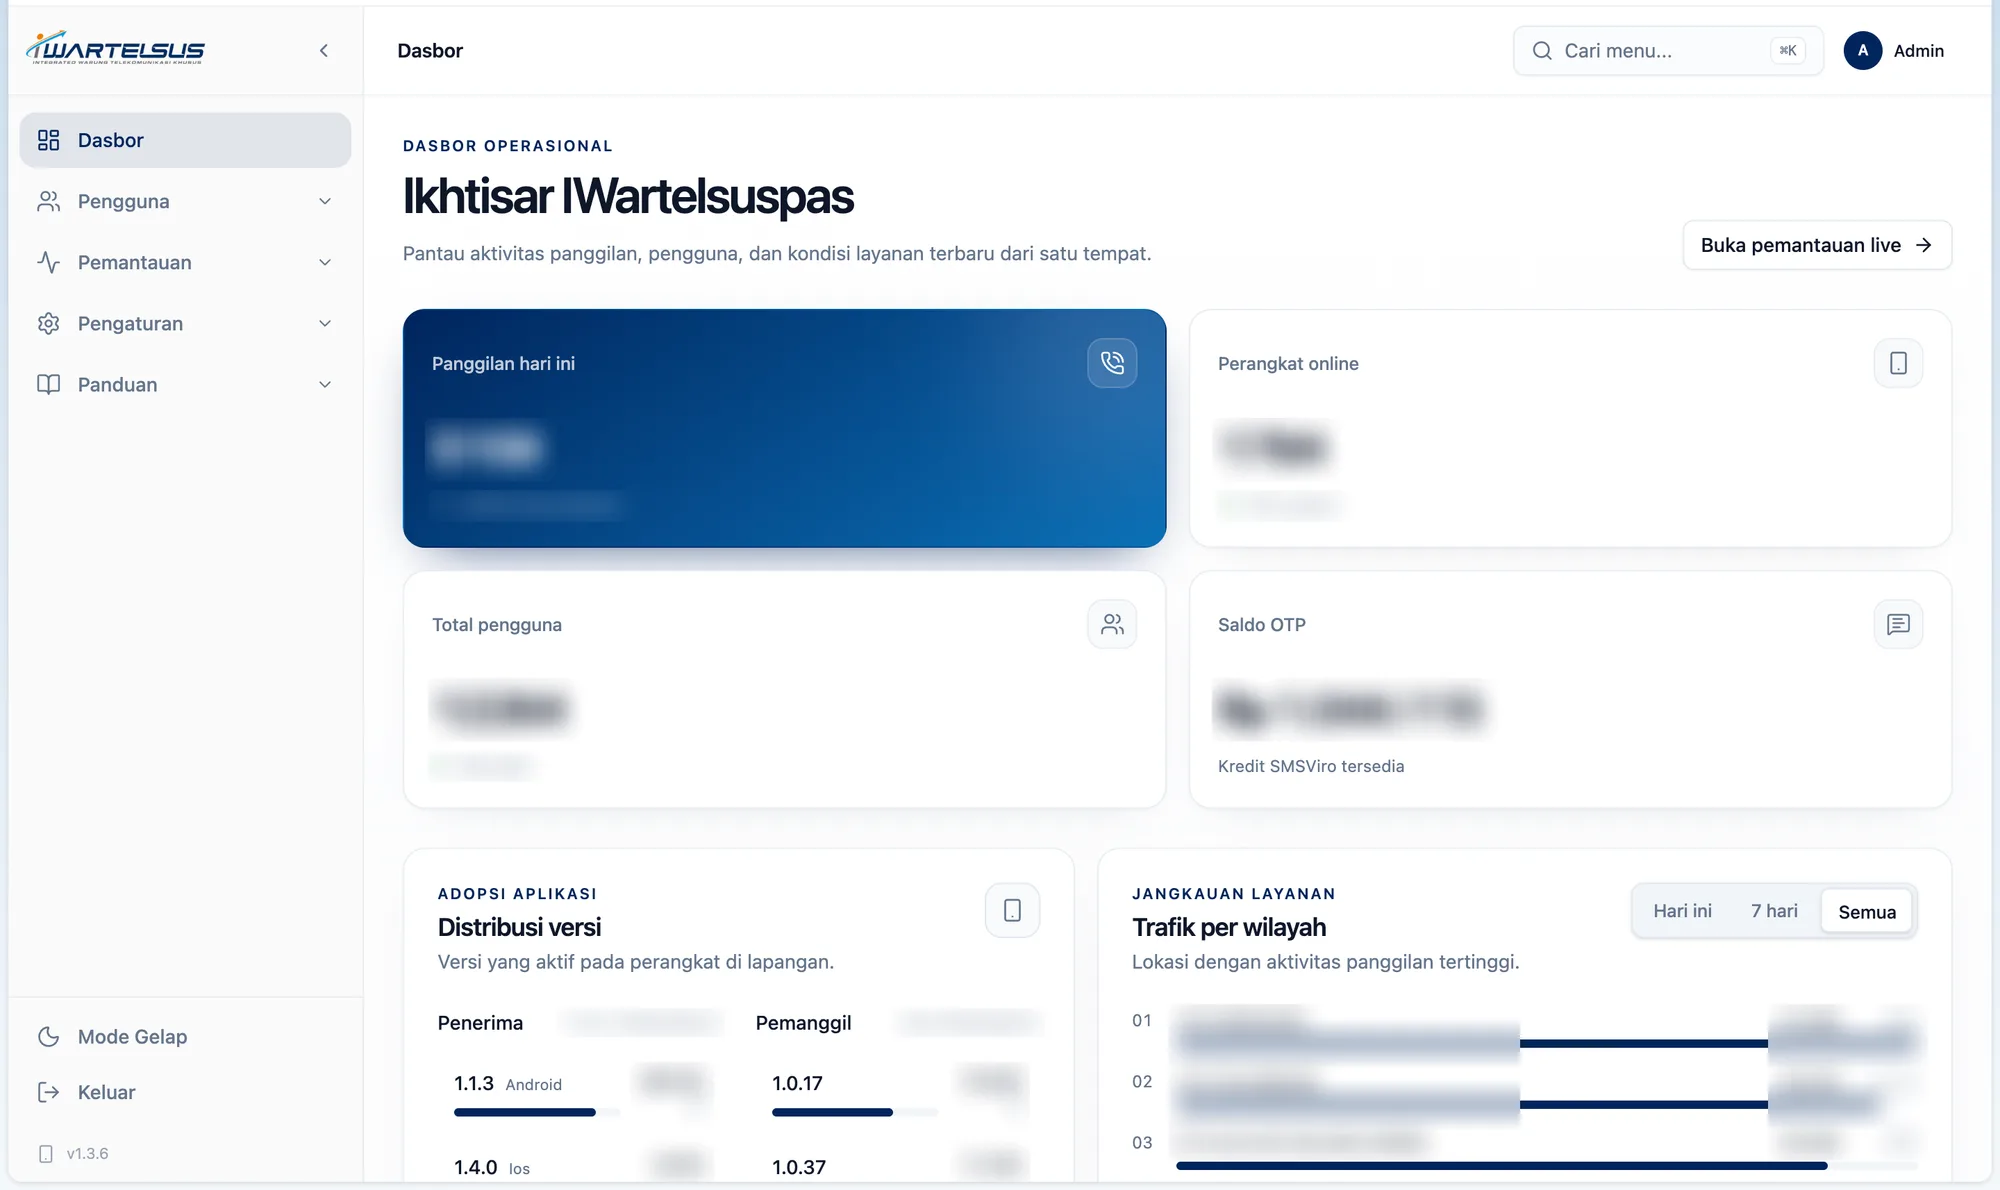Click the search magnifier icon
This screenshot has width=2000, height=1190.
click(x=1542, y=51)
